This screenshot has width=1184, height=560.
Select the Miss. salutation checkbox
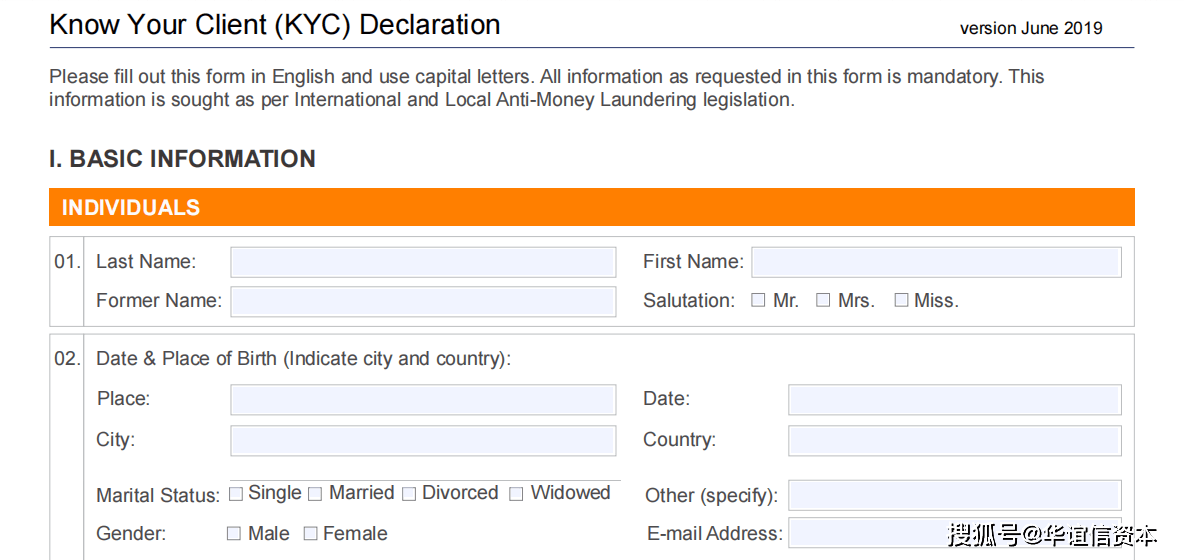pyautogui.click(x=901, y=300)
